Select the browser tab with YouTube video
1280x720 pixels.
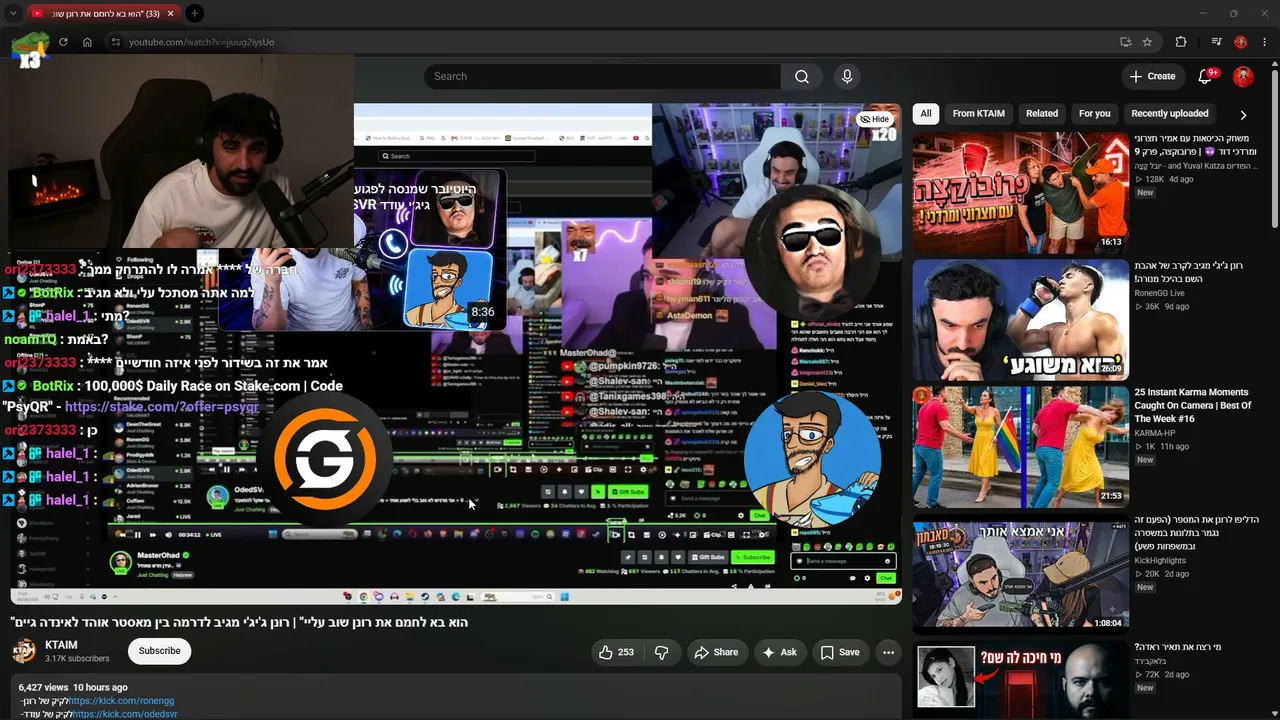click(x=102, y=13)
